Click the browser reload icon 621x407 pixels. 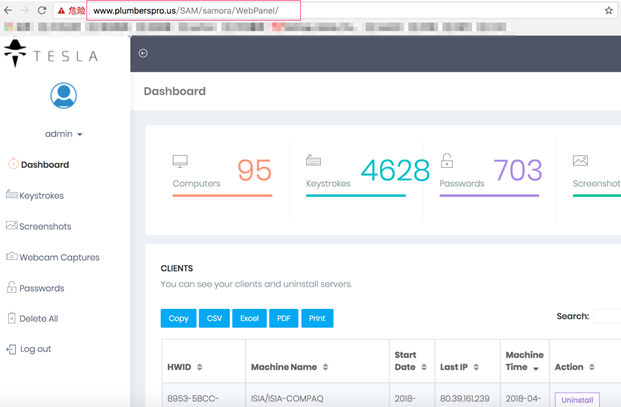coord(42,11)
